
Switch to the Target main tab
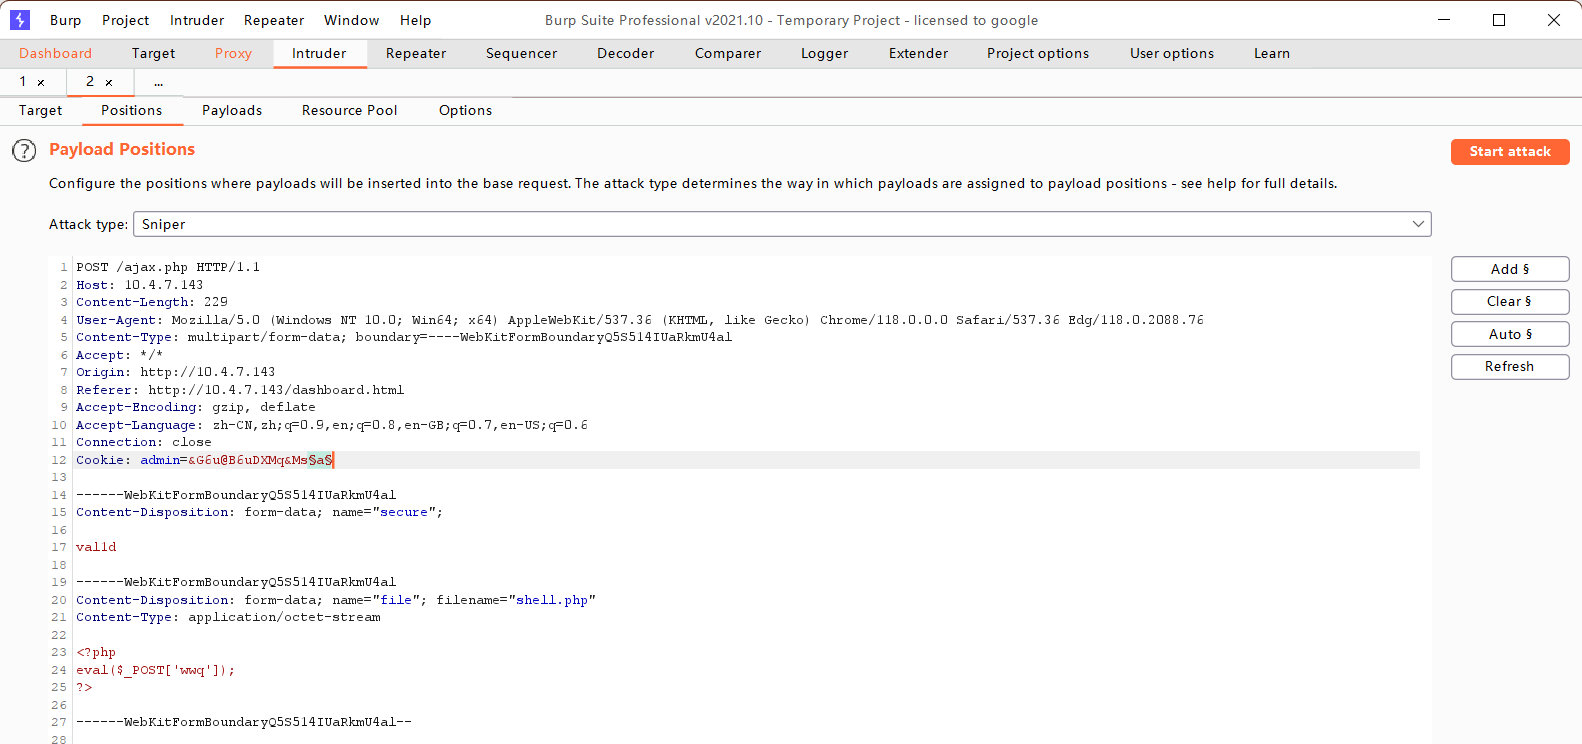point(153,53)
